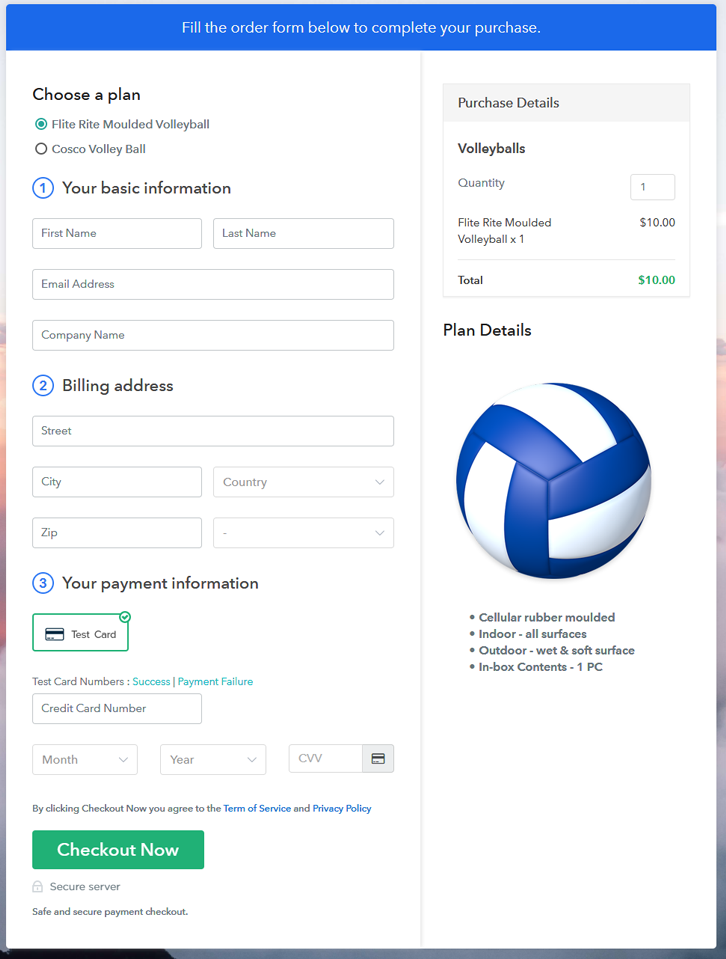Open the Privacy Policy link

pyautogui.click(x=342, y=809)
